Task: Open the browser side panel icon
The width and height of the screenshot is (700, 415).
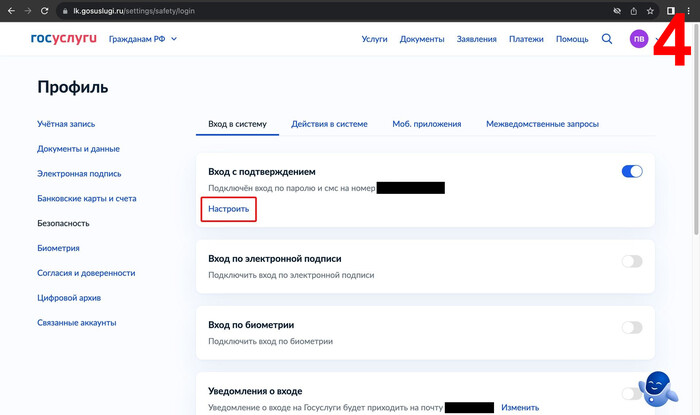Action: tap(671, 10)
